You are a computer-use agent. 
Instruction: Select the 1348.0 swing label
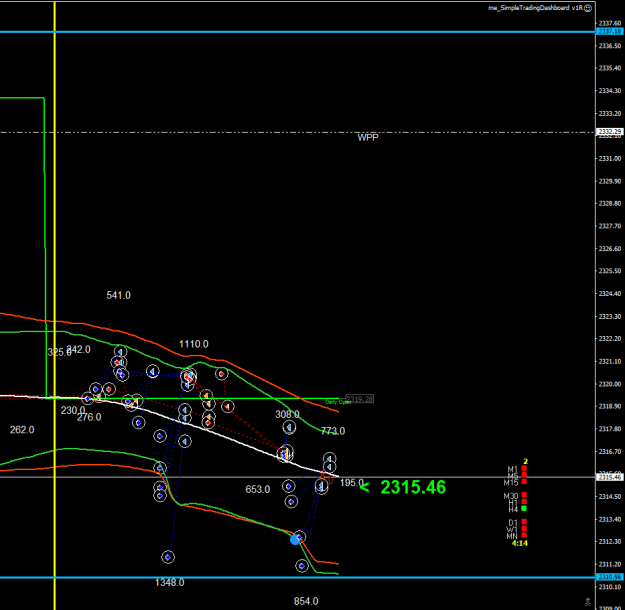tap(169, 582)
